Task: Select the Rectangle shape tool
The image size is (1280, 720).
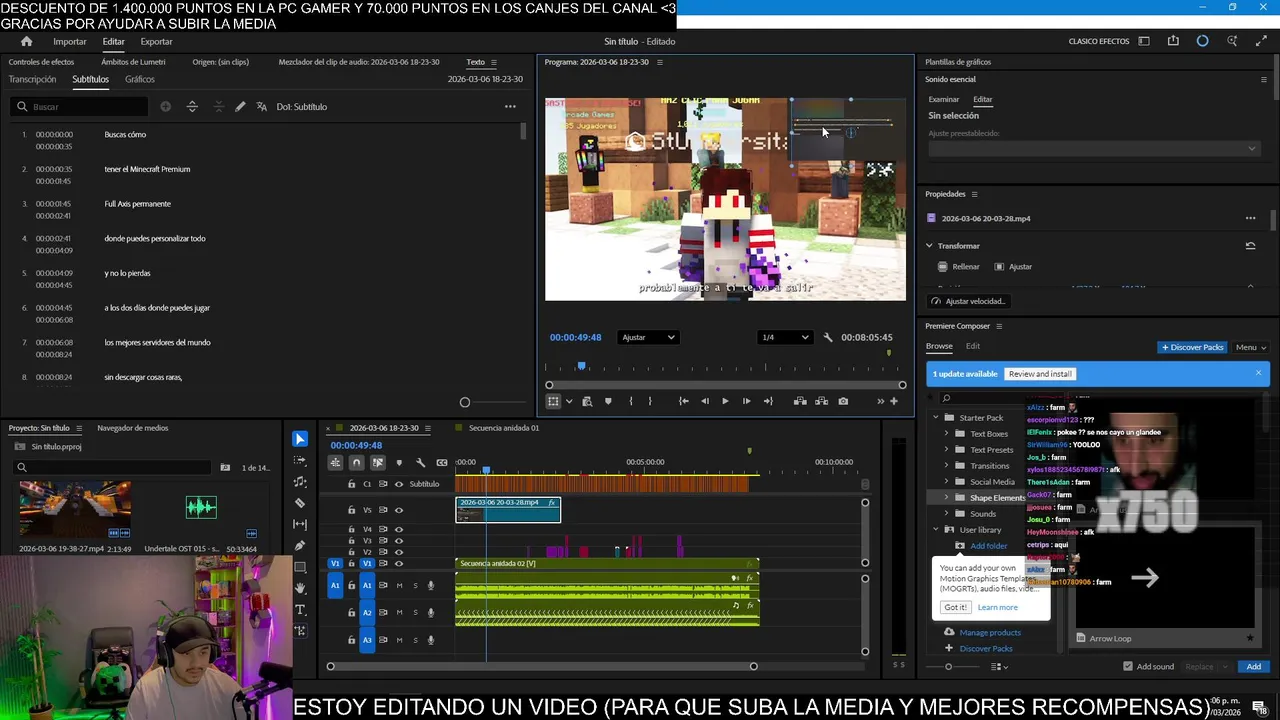Action: click(x=300, y=567)
